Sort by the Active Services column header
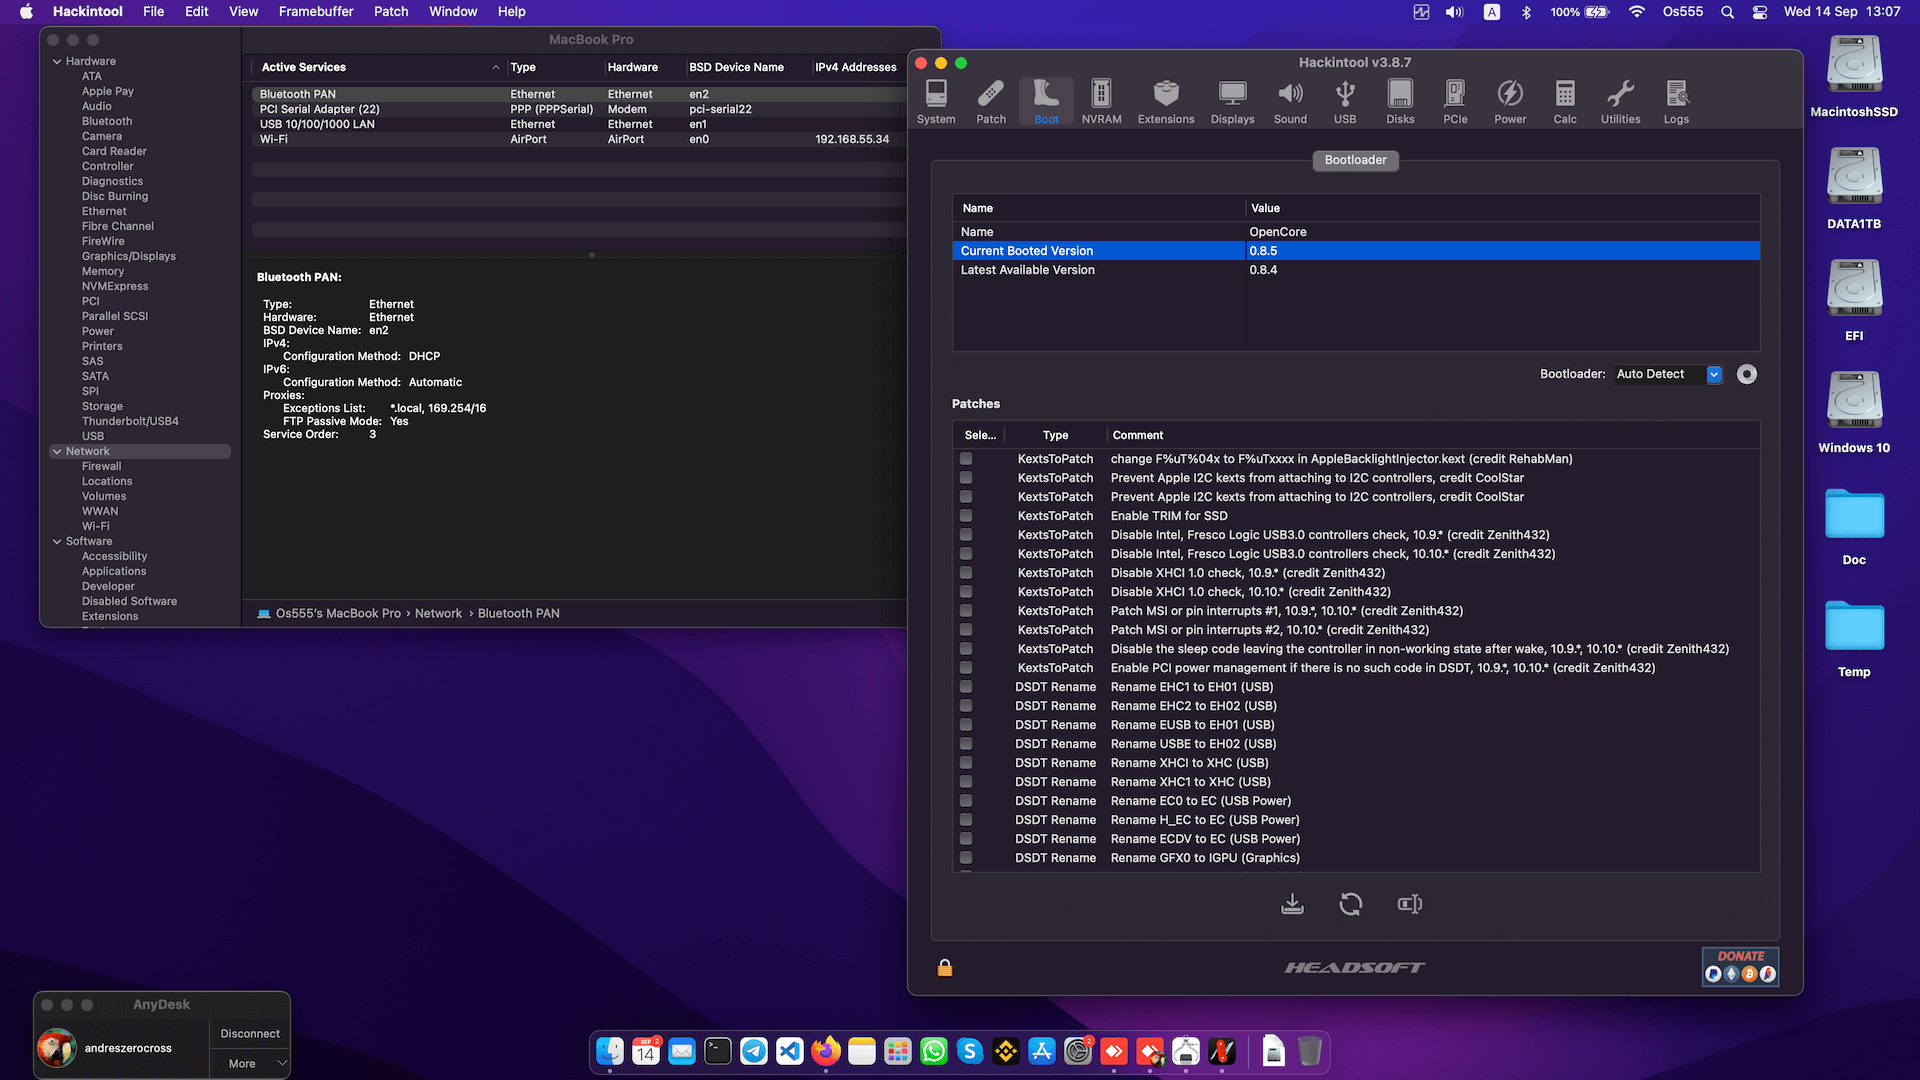1920x1080 pixels. click(378, 67)
